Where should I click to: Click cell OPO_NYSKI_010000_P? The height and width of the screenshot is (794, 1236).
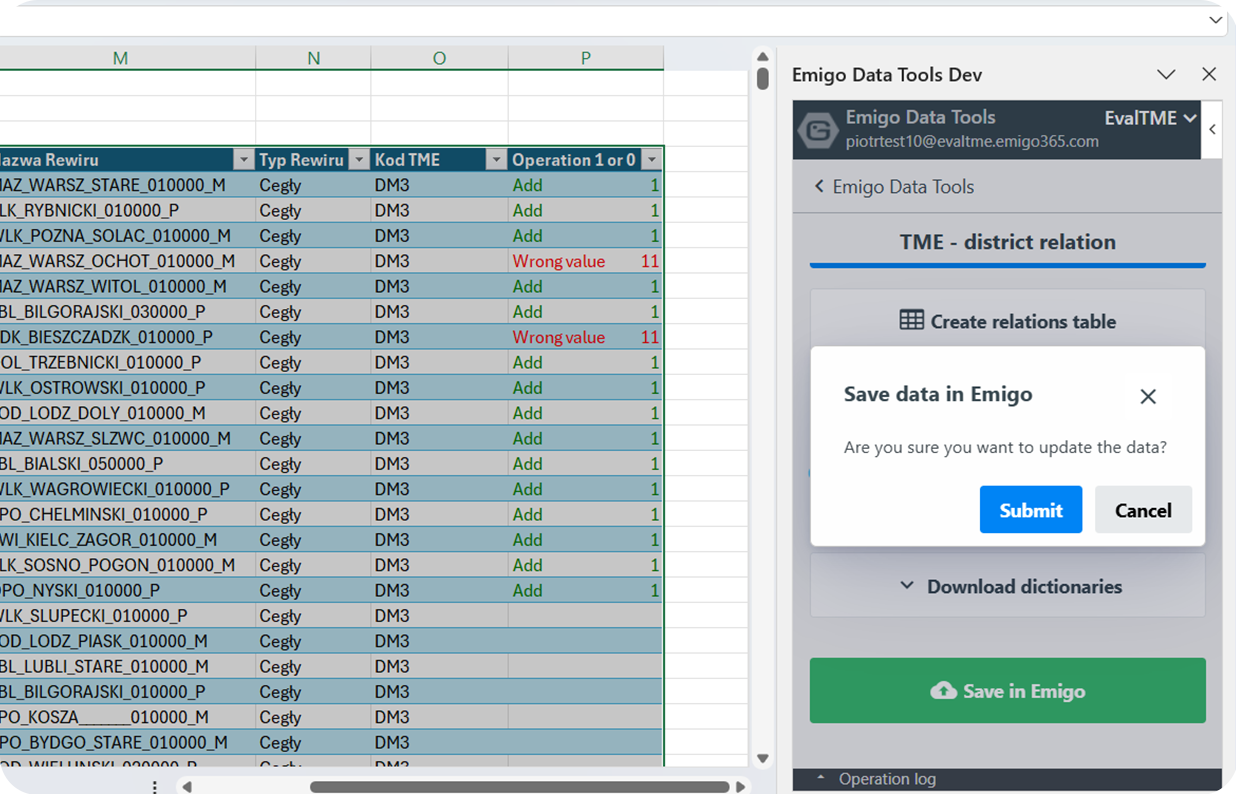point(128,590)
